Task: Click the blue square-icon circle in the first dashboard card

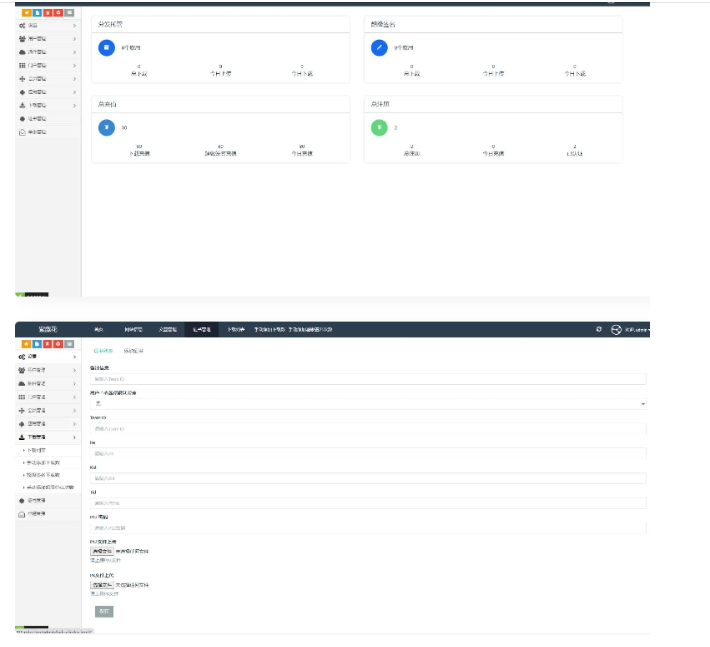Action: [x=105, y=47]
